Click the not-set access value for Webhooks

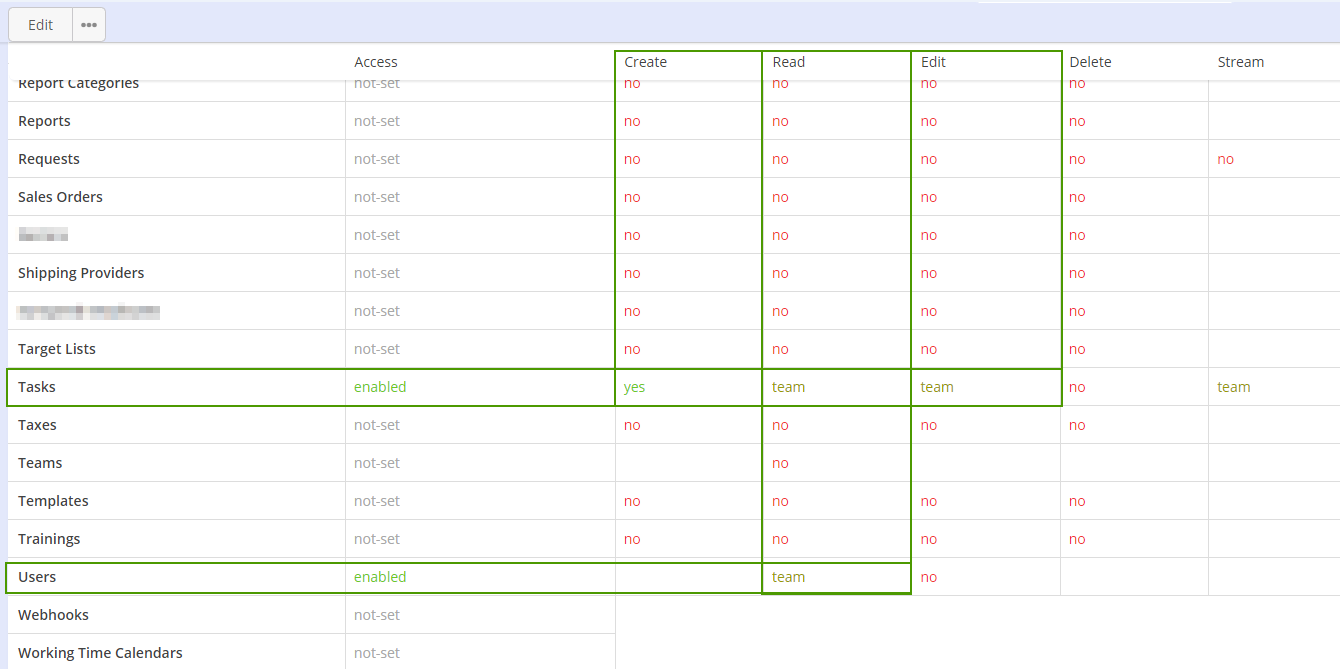[377, 615]
